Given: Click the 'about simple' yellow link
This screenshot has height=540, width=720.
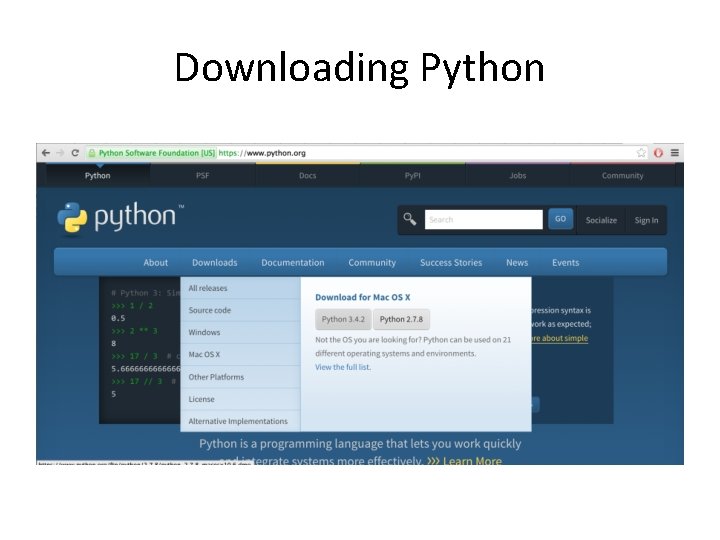Looking at the screenshot, I should [x=560, y=338].
